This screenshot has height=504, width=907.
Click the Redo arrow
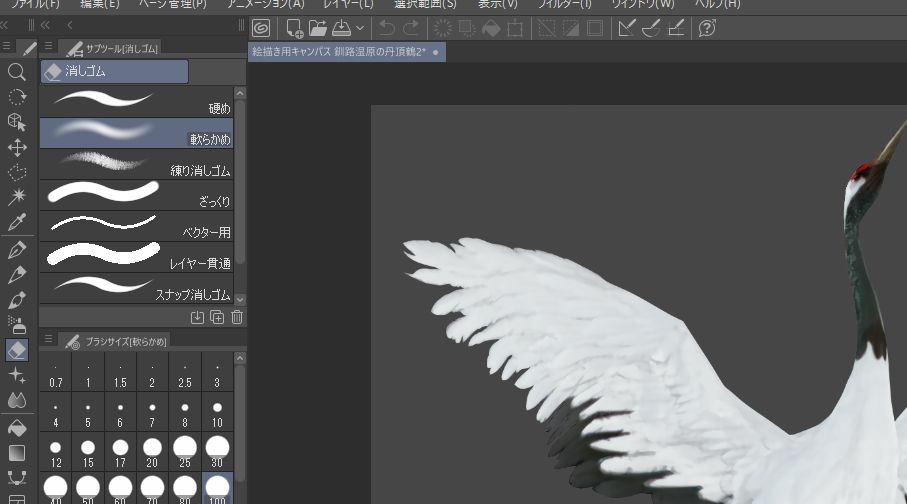[411, 28]
